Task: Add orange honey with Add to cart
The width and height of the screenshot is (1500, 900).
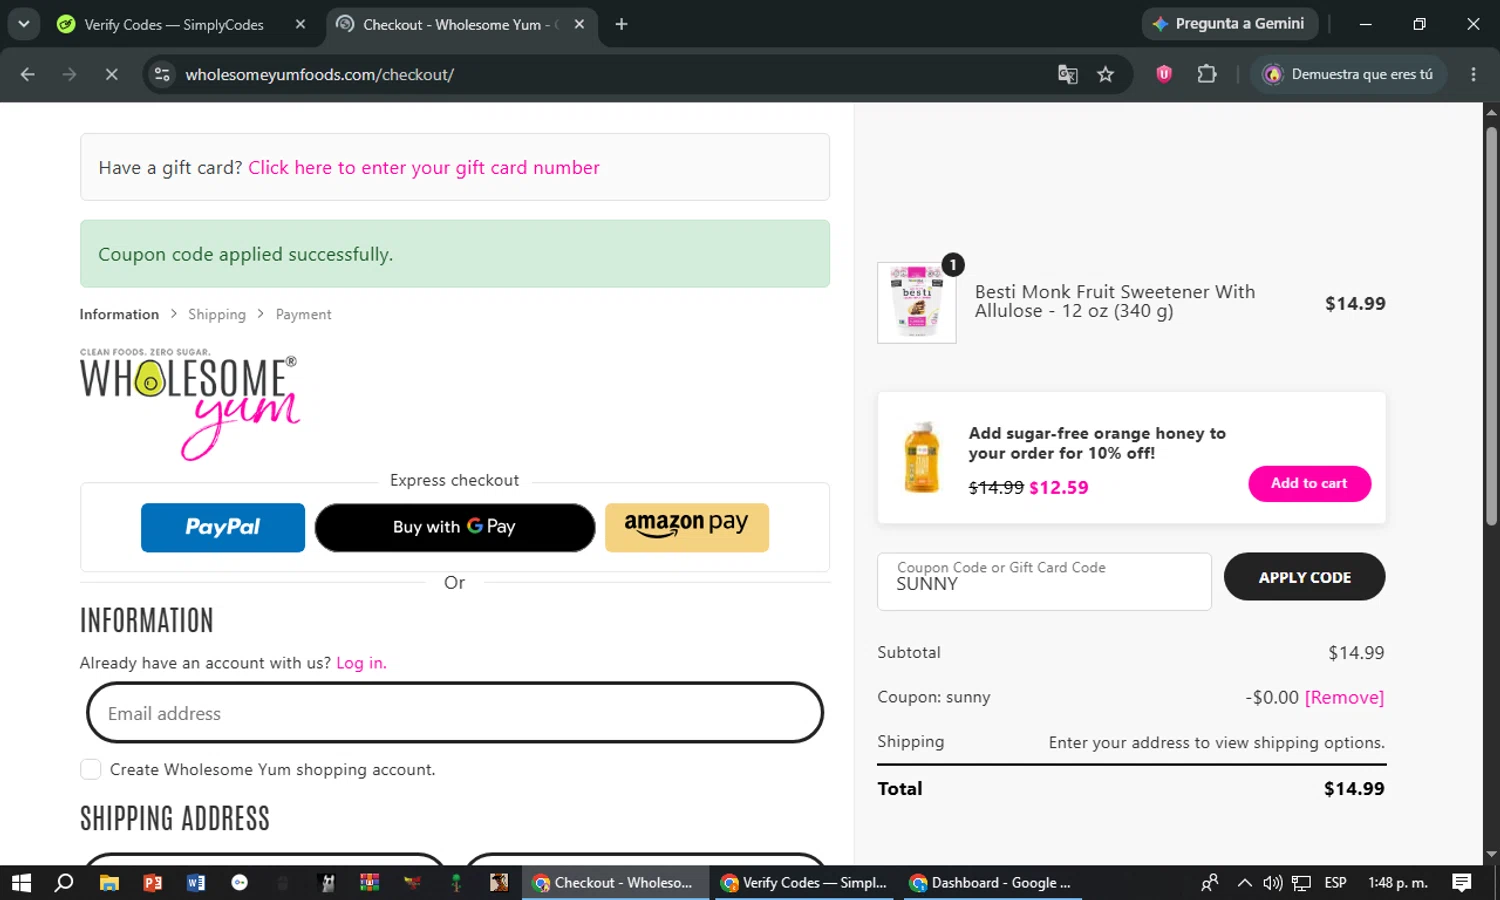Action: 1309,484
